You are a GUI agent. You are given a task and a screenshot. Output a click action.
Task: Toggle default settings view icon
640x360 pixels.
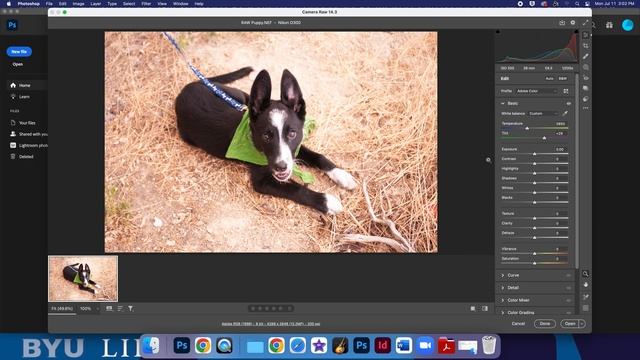[x=485, y=309]
